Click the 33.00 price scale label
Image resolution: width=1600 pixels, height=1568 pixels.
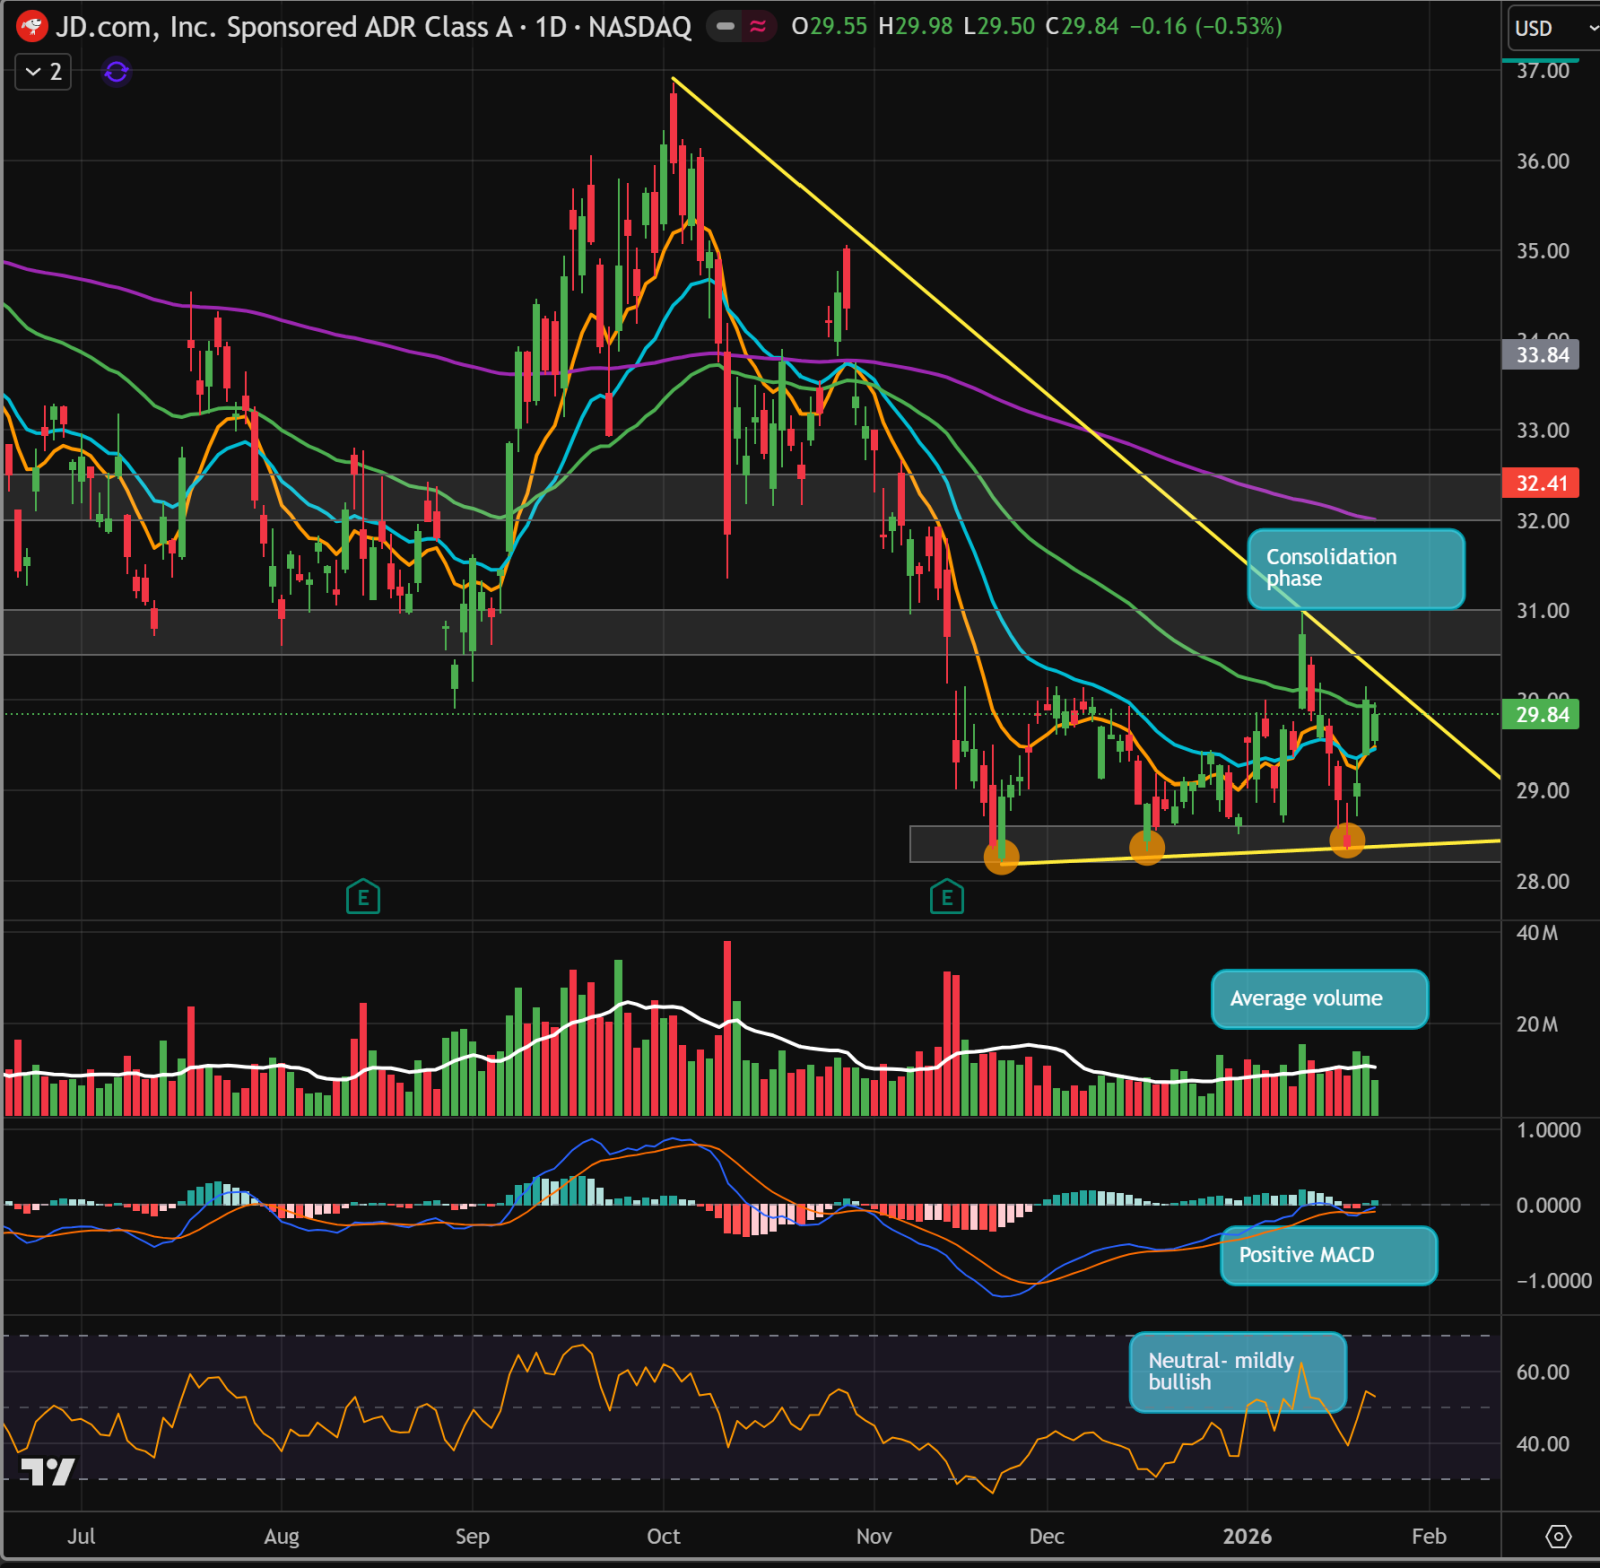point(1543,431)
